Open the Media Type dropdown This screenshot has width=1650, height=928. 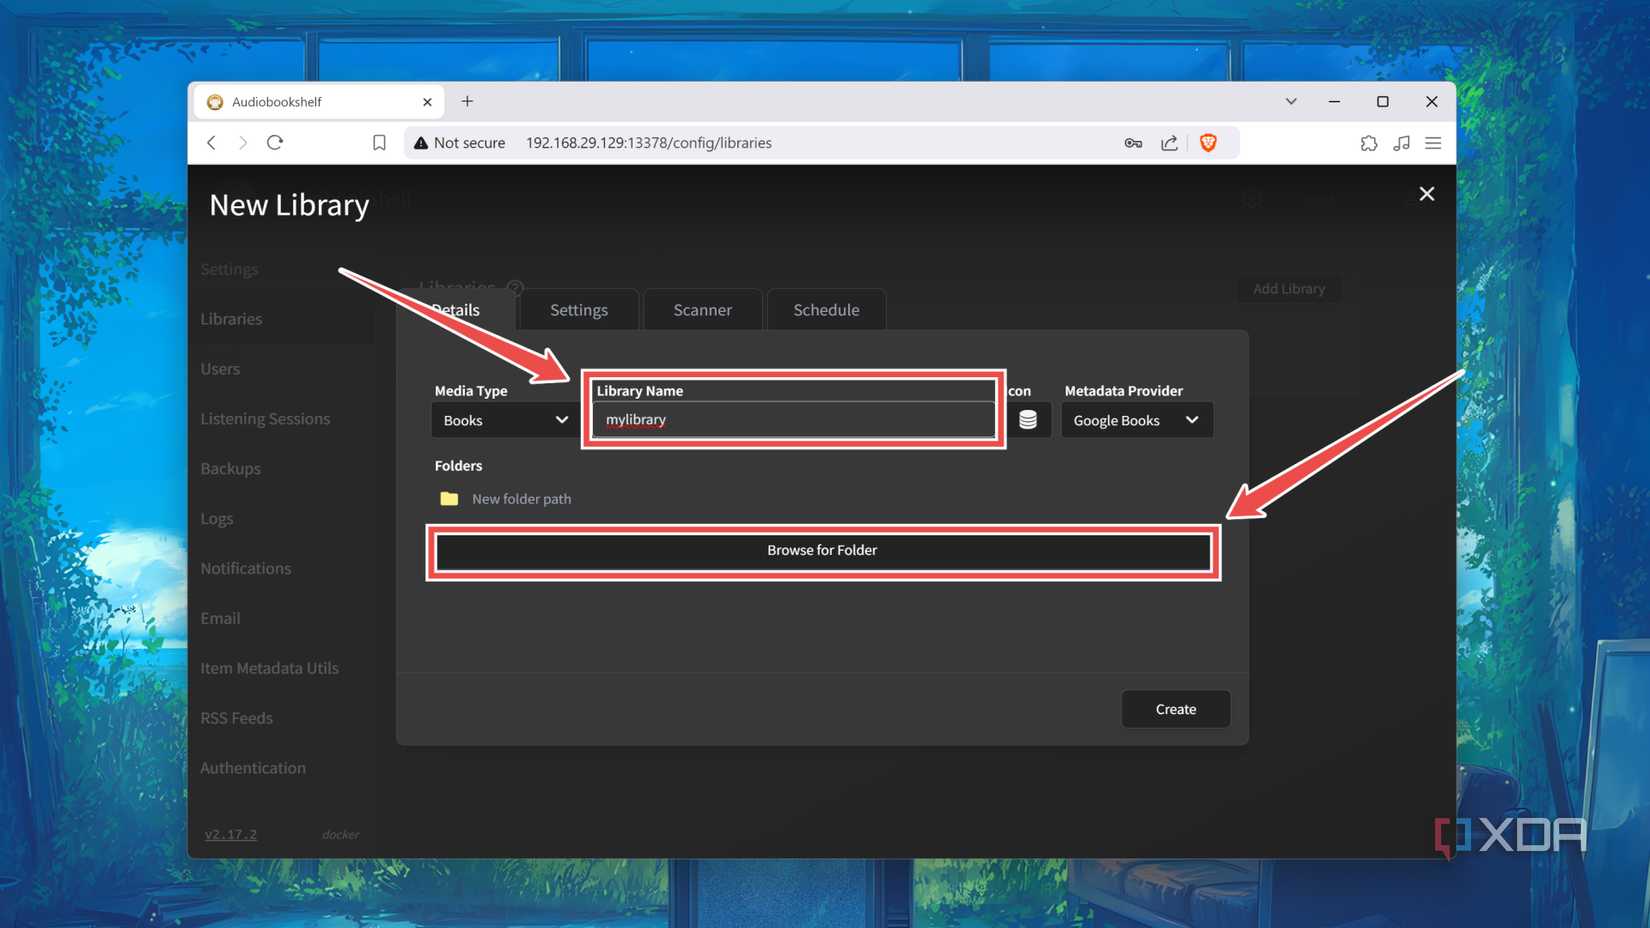tap(505, 420)
